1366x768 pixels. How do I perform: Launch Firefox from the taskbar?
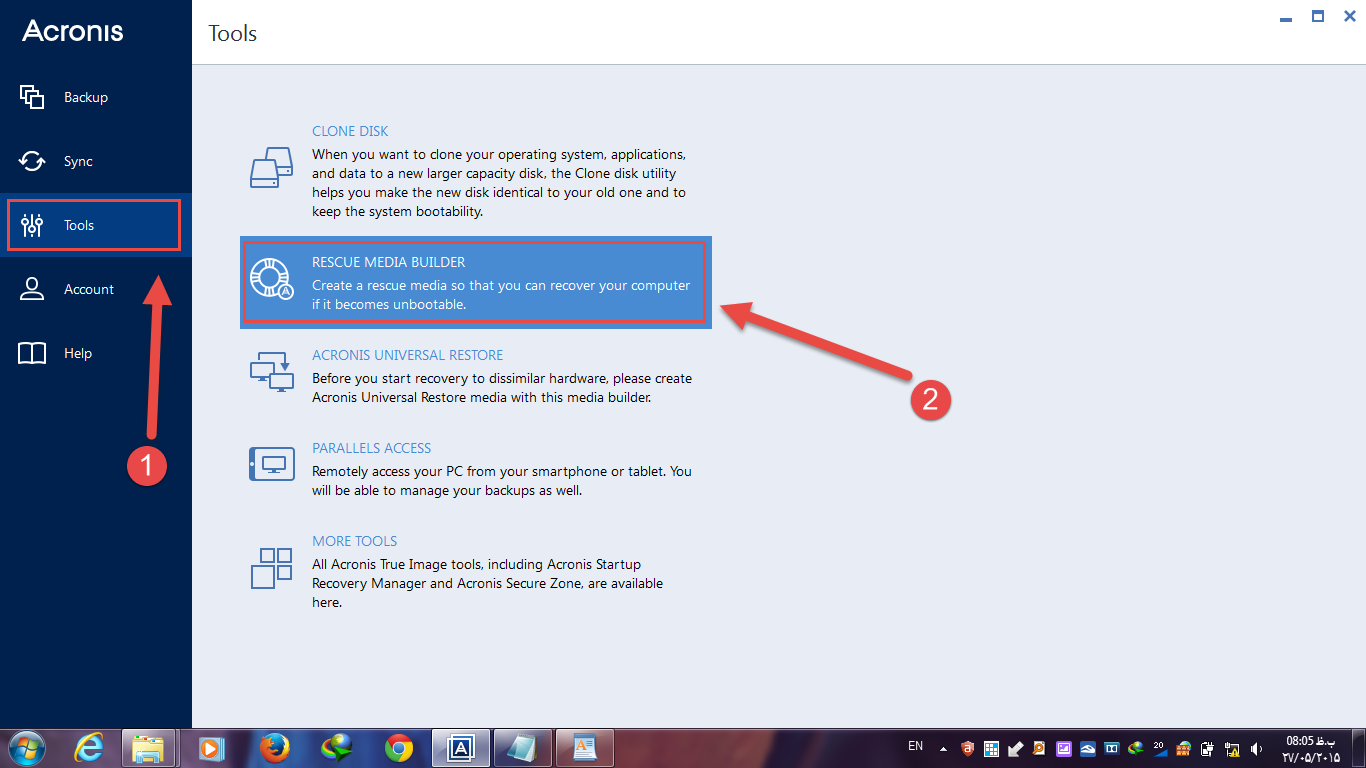274,748
